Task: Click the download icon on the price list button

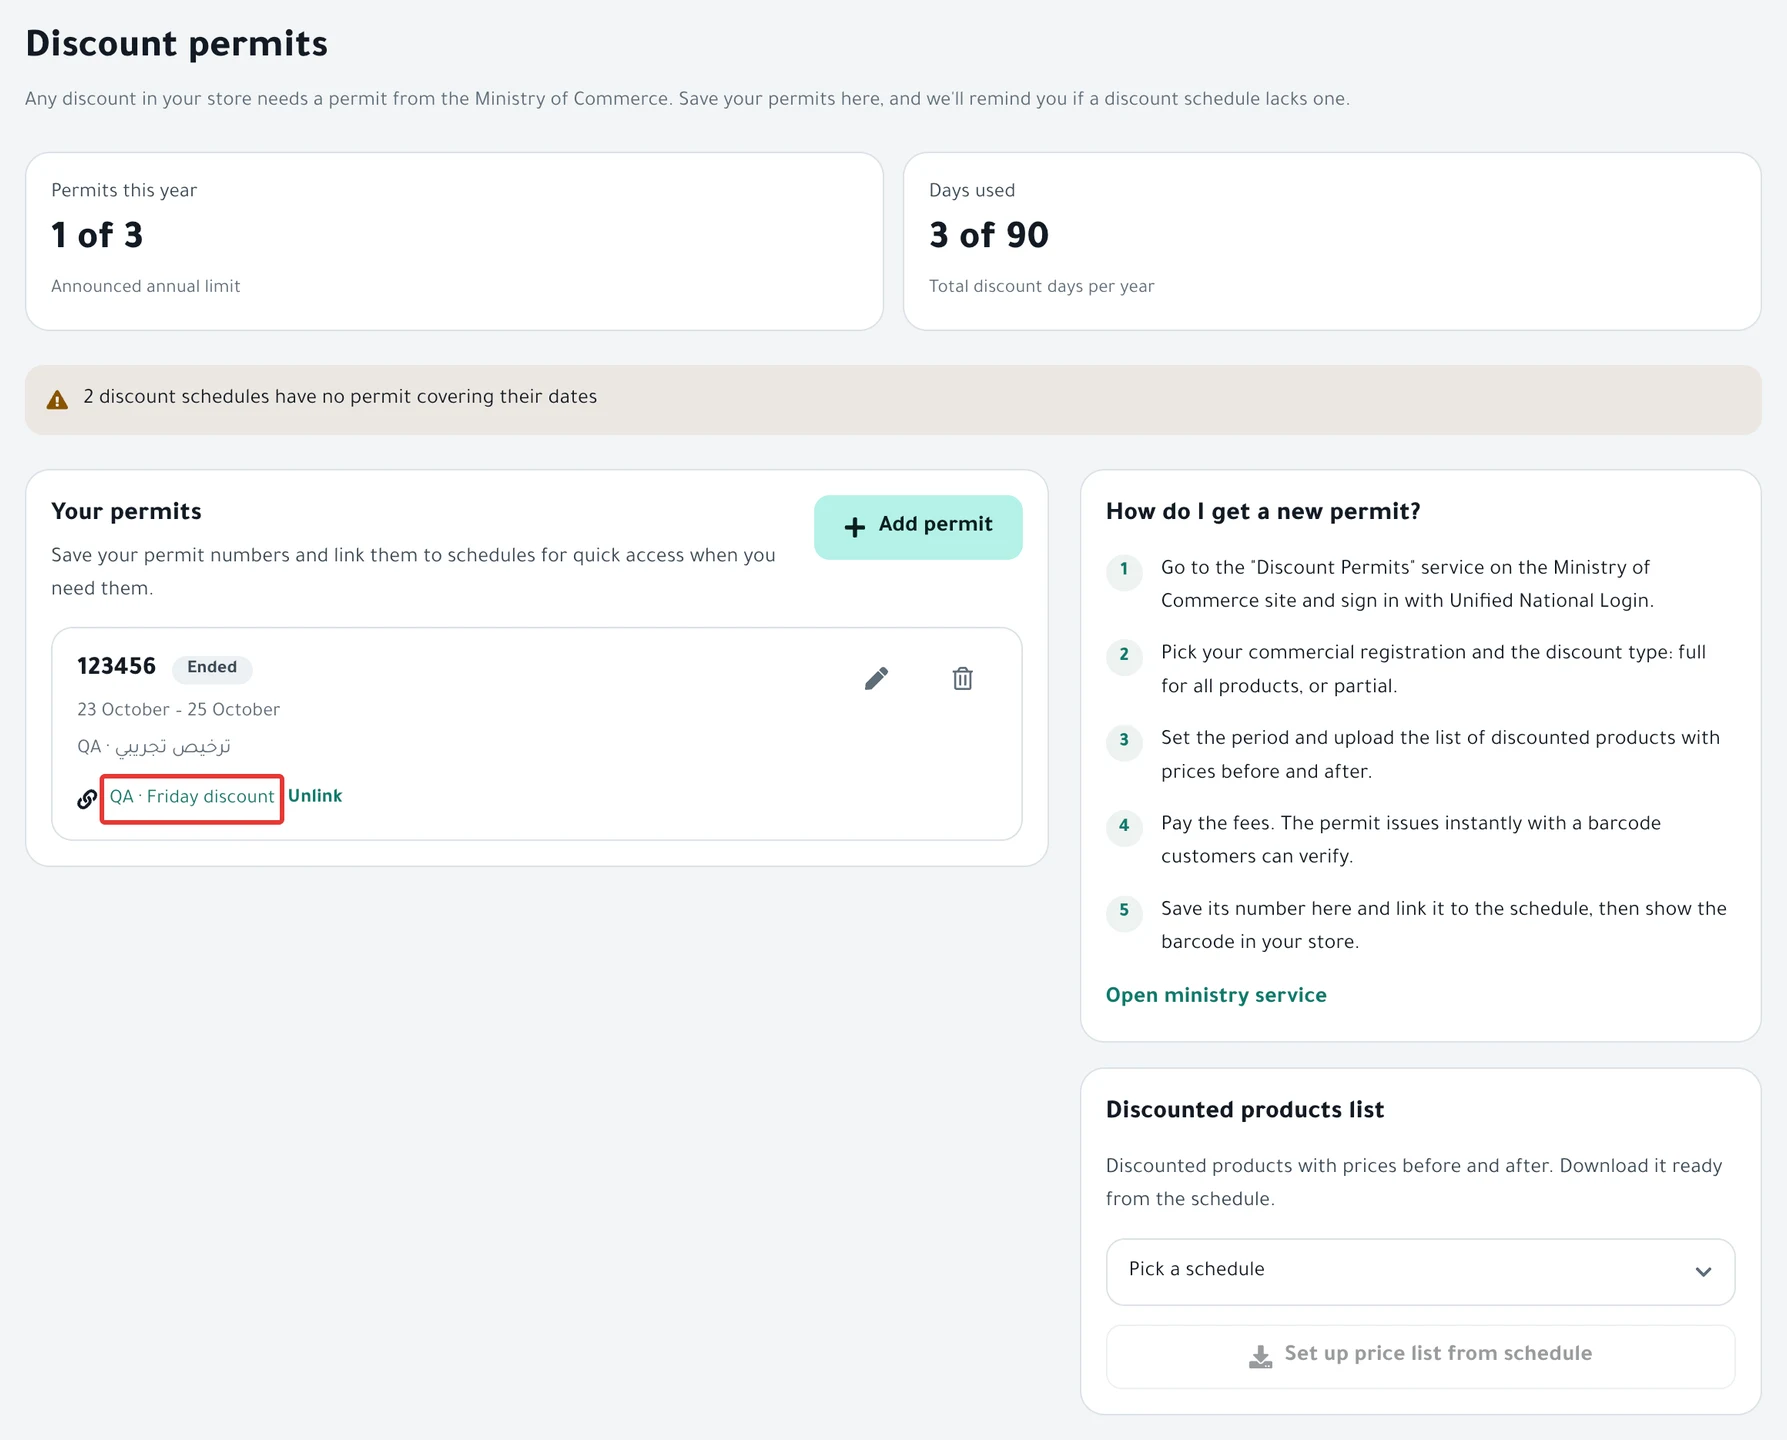Action: (x=1261, y=1356)
